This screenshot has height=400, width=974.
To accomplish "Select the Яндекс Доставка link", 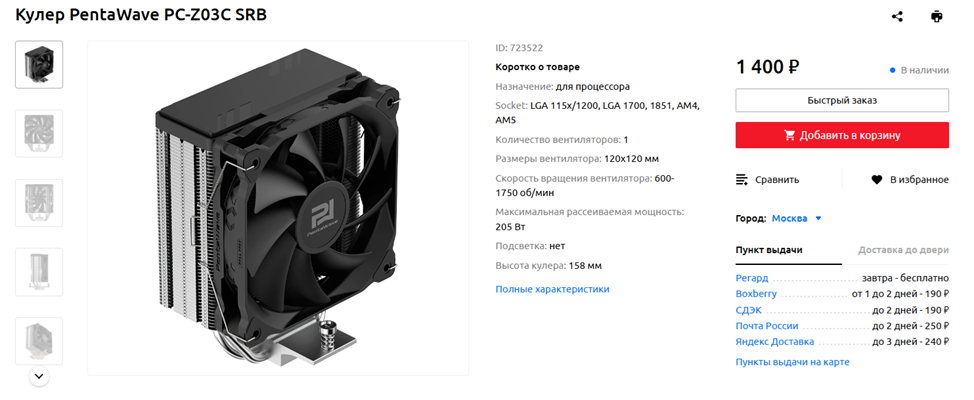I will [775, 342].
